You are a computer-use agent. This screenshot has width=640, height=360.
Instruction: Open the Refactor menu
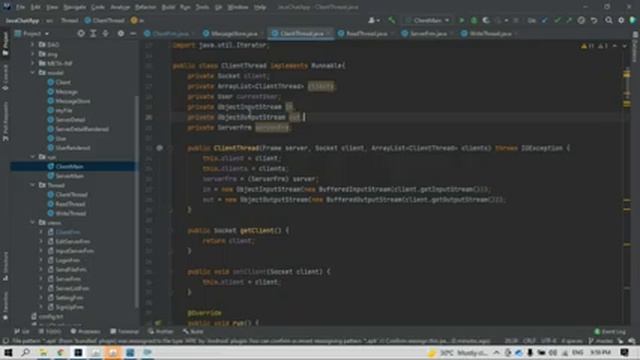145,7
